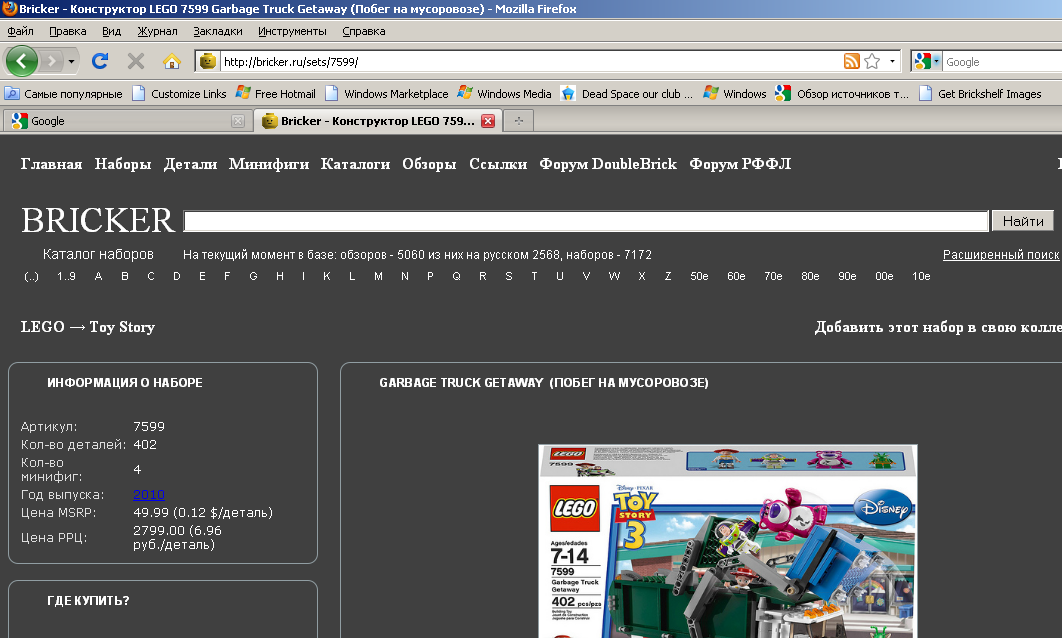The height and width of the screenshot is (638, 1062).
Task: Select the 1..9 catalog index
Action: [66, 276]
